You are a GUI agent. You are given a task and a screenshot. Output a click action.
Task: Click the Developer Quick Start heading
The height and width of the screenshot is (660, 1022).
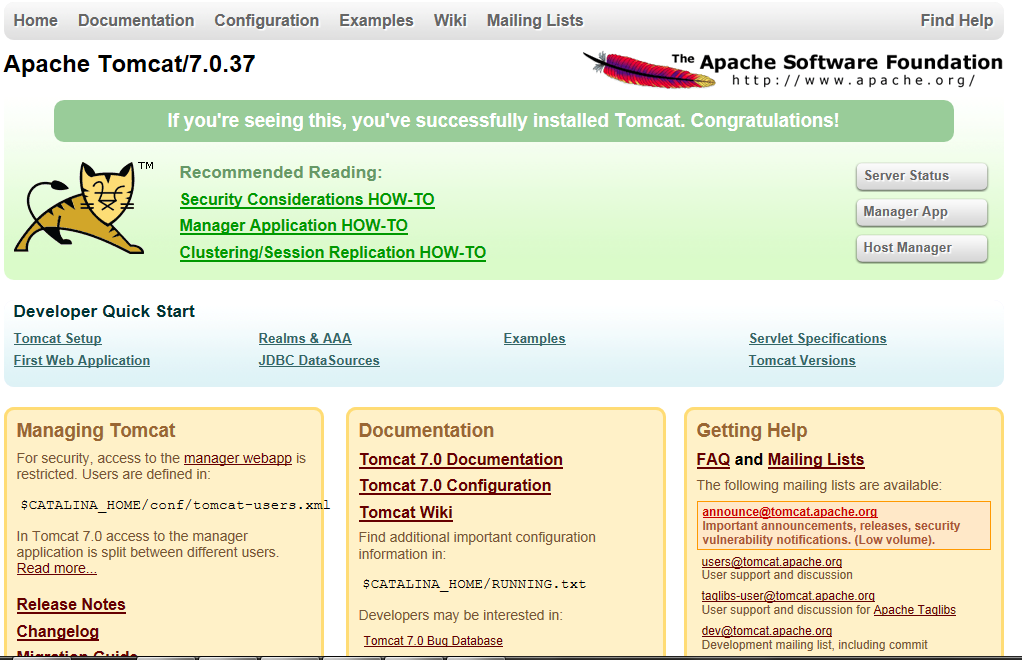(104, 311)
